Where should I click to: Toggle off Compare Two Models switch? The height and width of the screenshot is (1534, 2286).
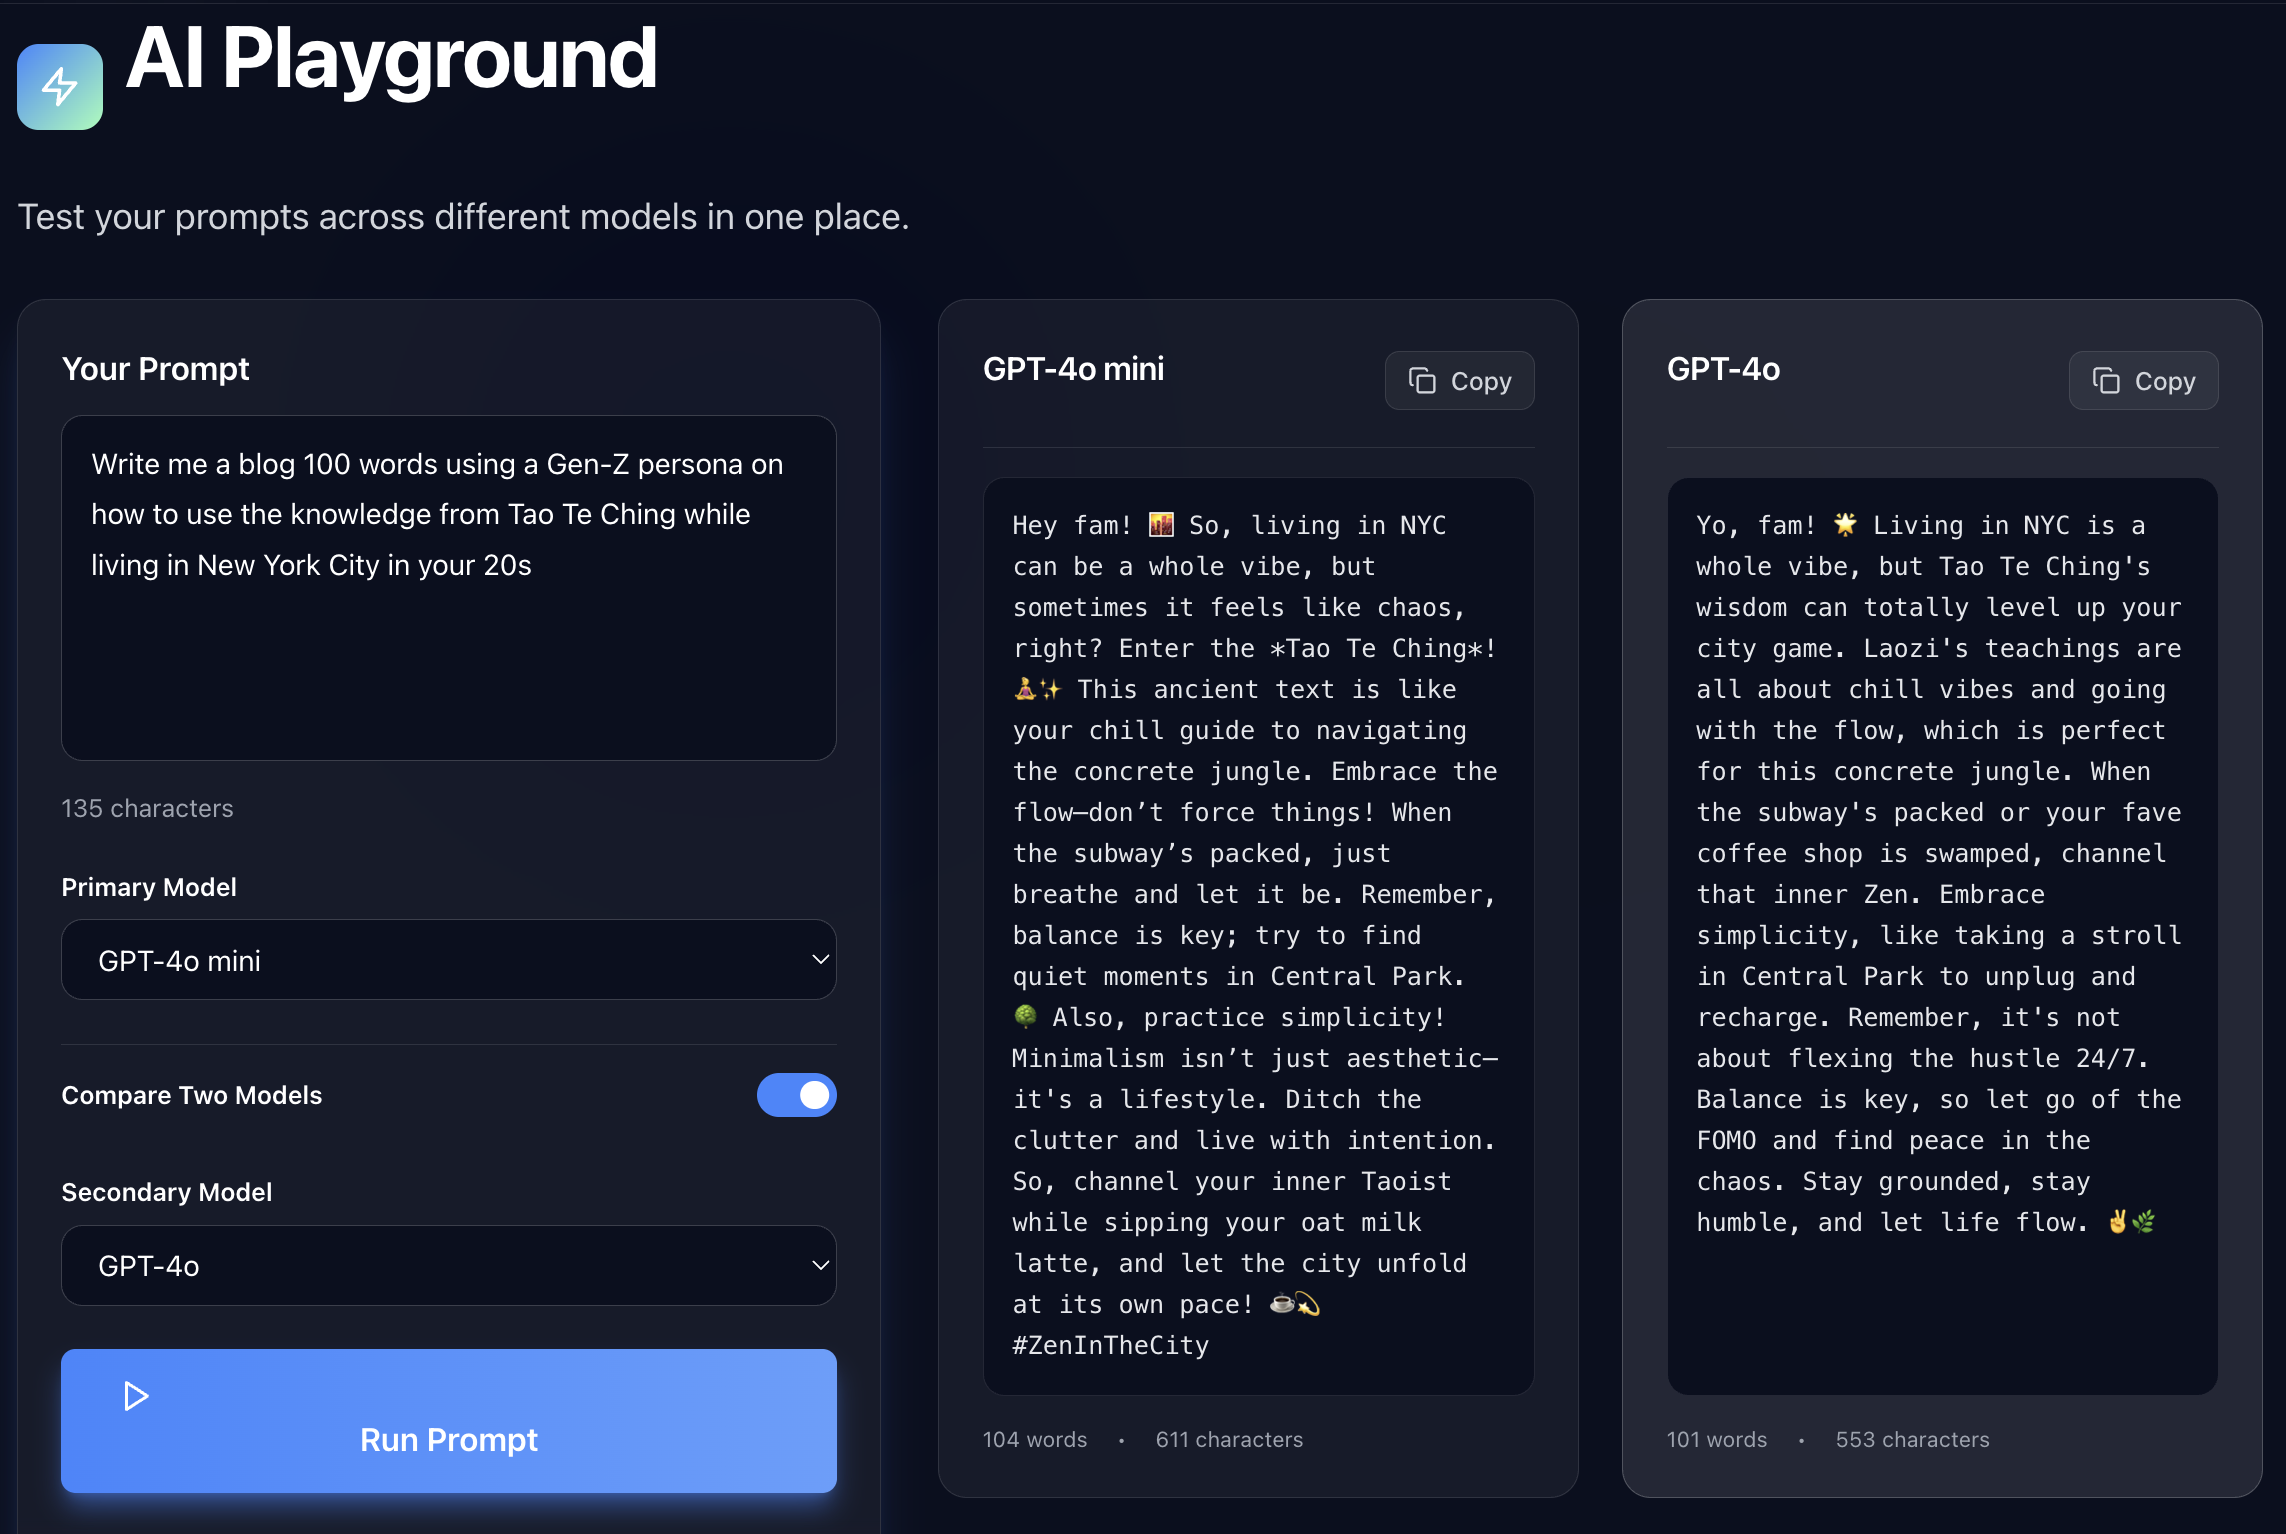click(x=796, y=1095)
